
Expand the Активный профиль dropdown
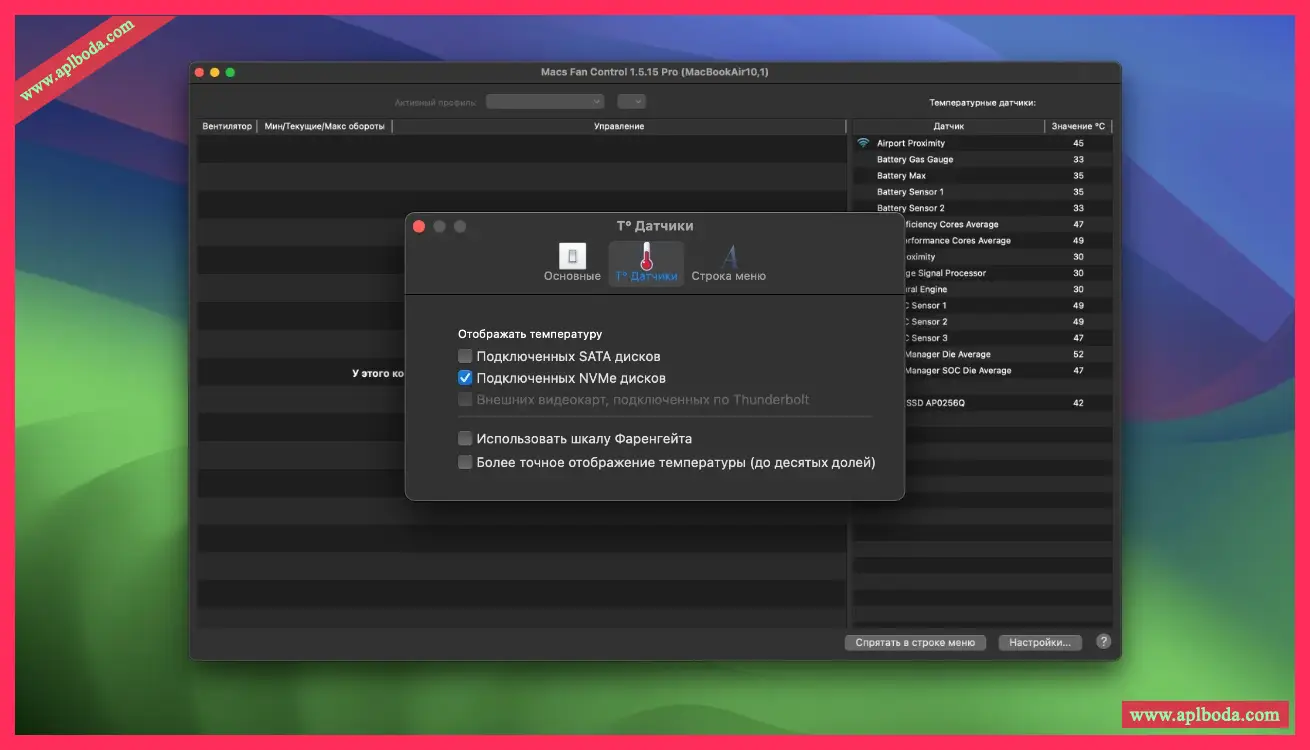coord(545,101)
